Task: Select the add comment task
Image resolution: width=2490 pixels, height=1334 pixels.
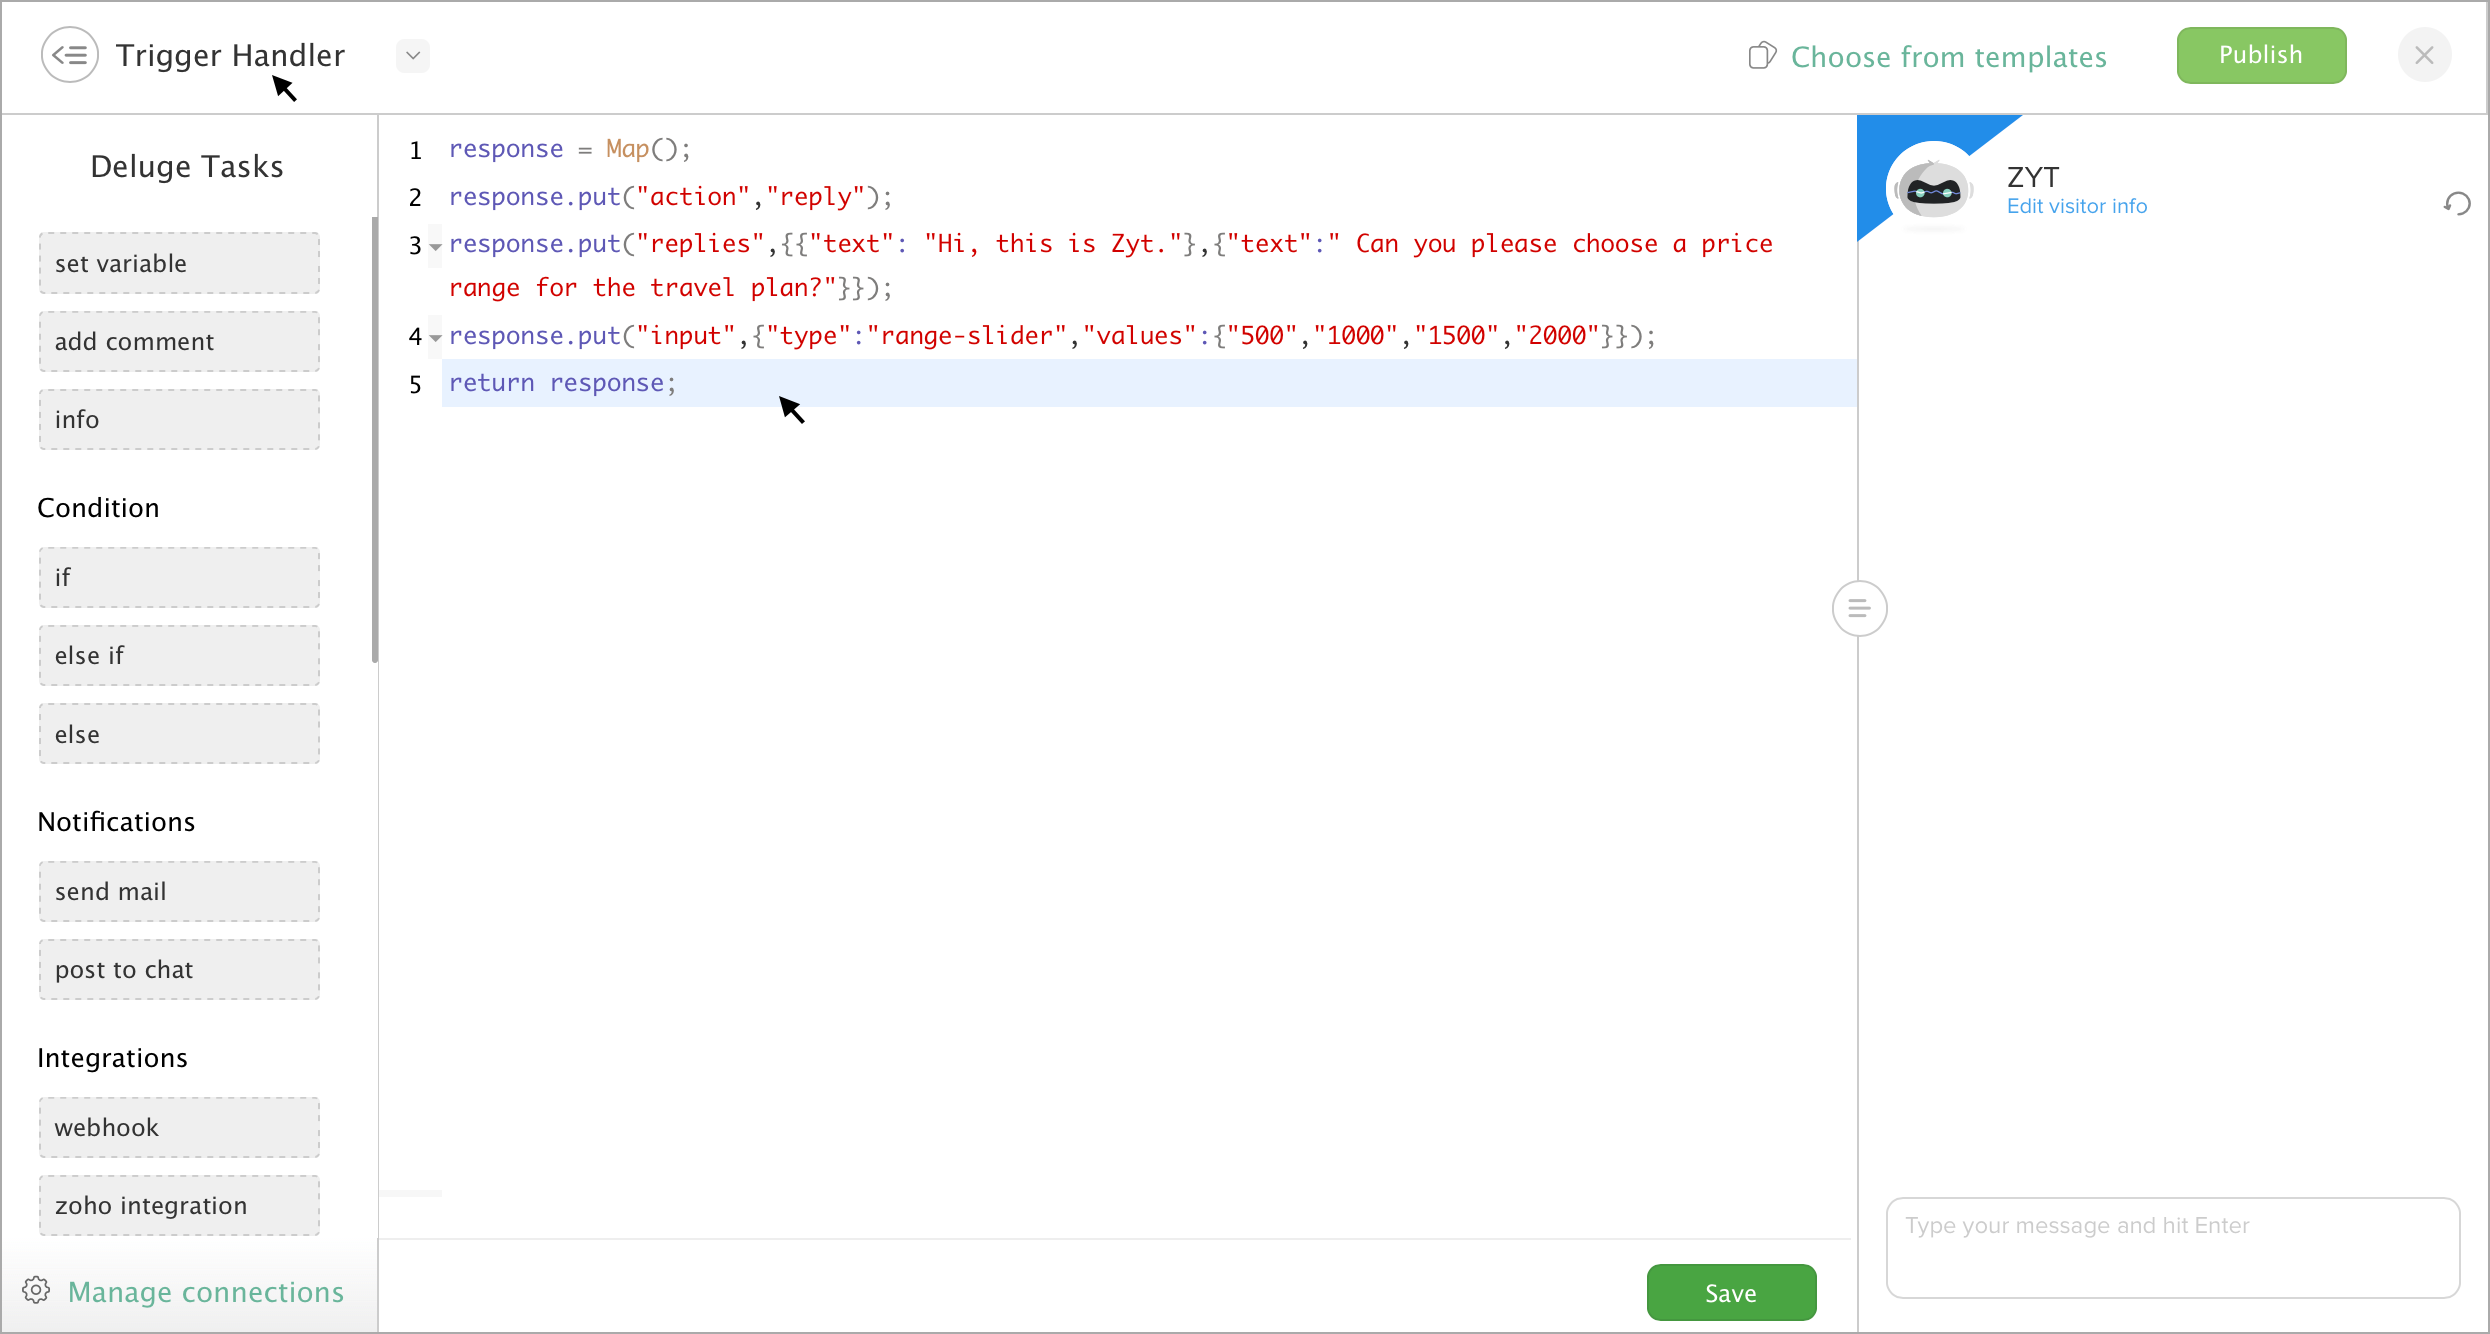Action: [x=179, y=341]
